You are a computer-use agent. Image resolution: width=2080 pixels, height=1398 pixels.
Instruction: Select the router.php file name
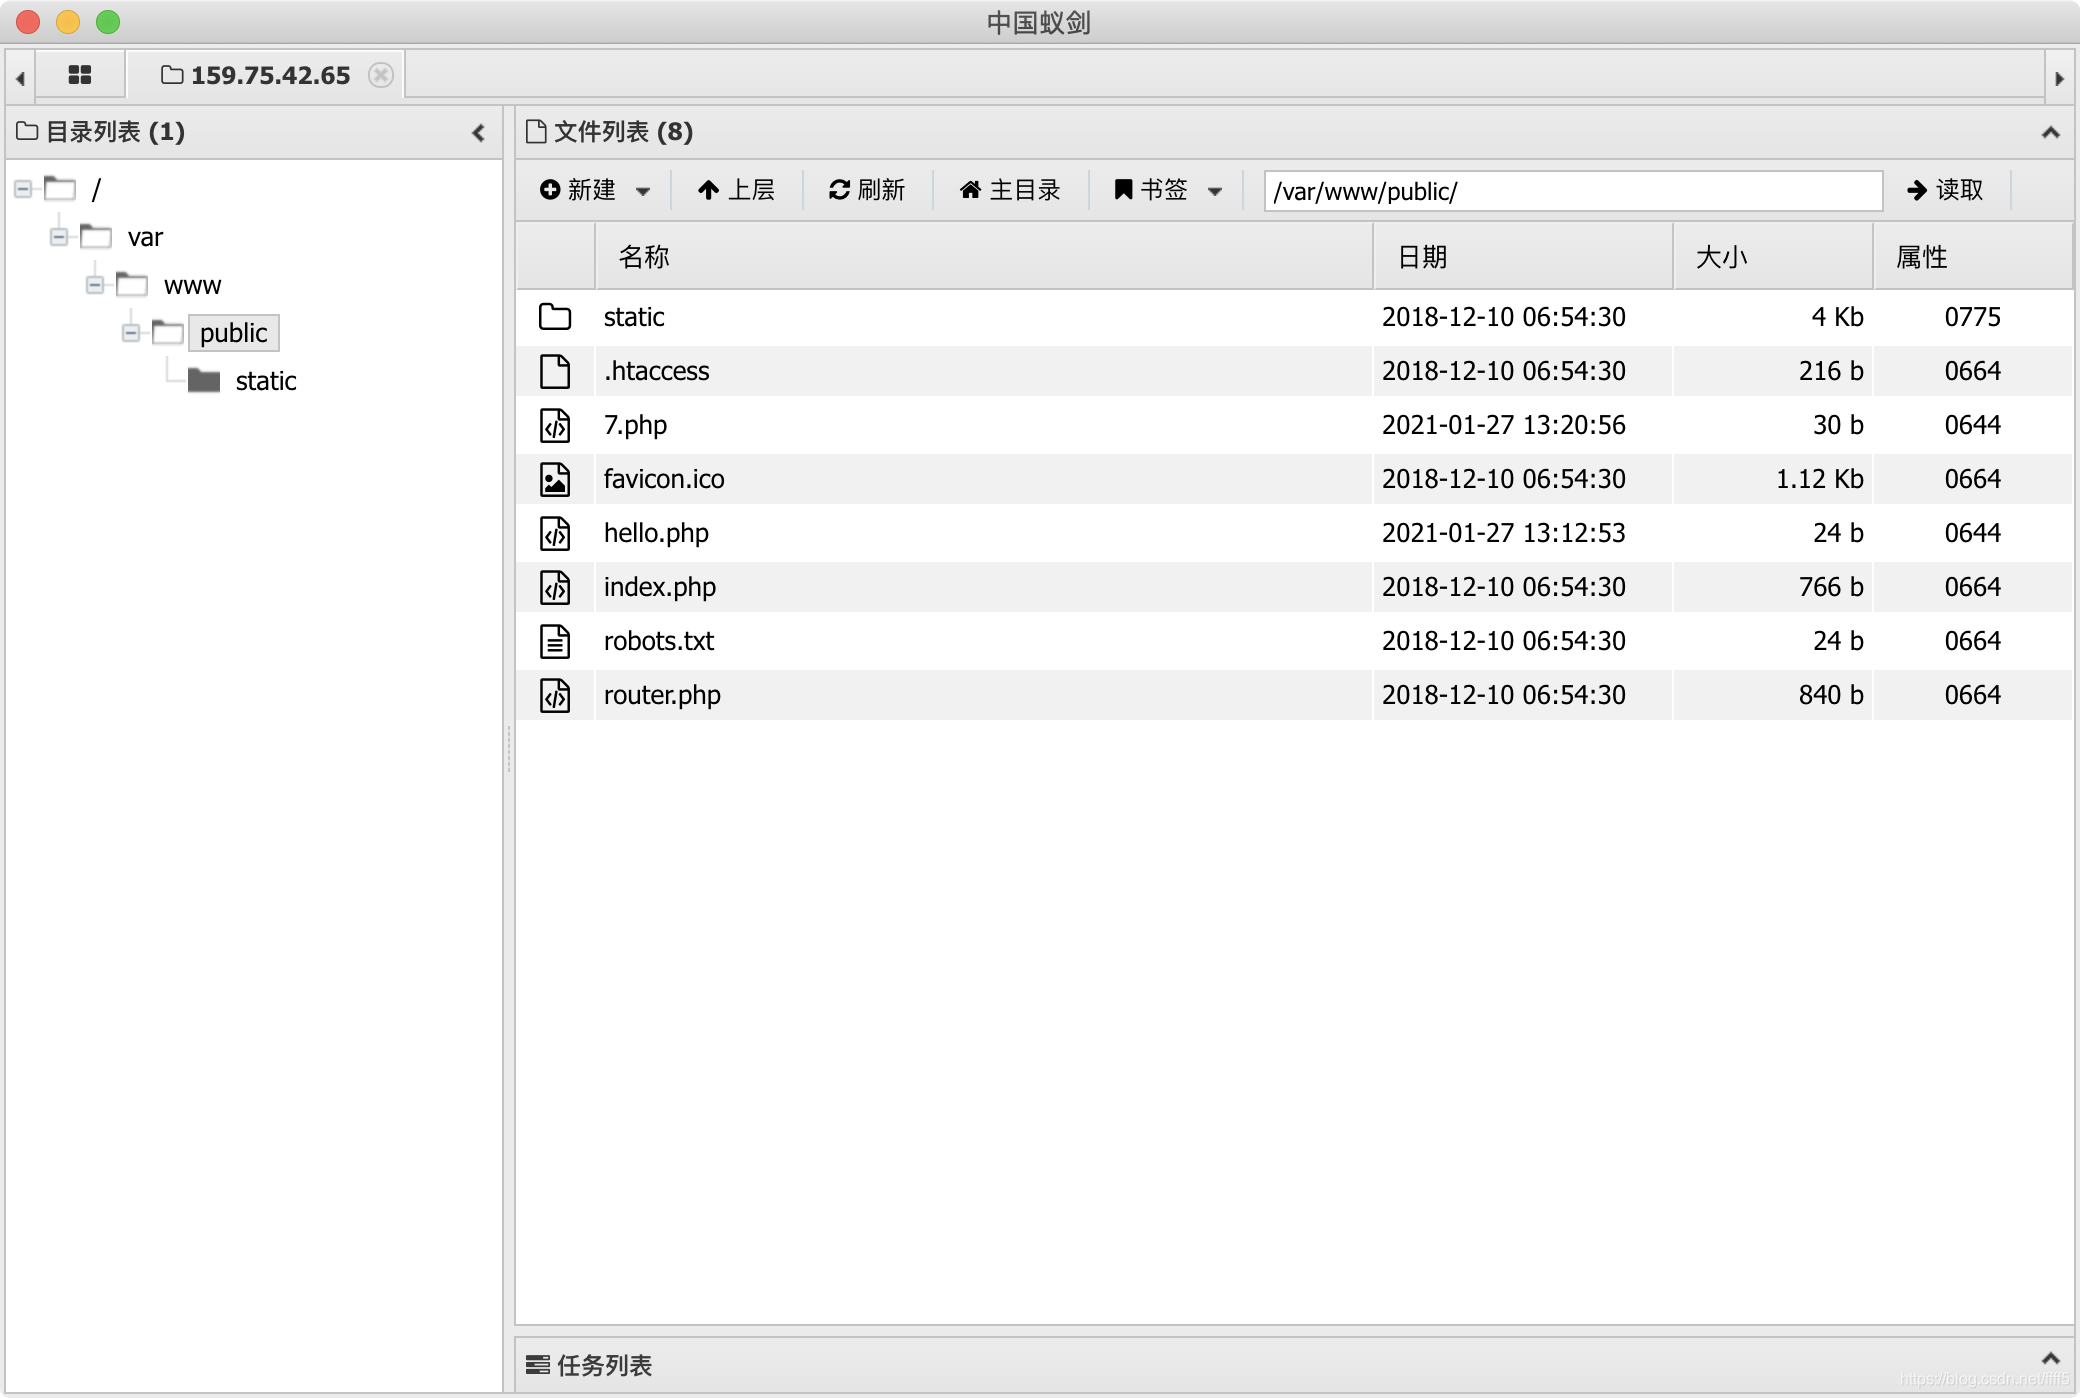[x=662, y=695]
